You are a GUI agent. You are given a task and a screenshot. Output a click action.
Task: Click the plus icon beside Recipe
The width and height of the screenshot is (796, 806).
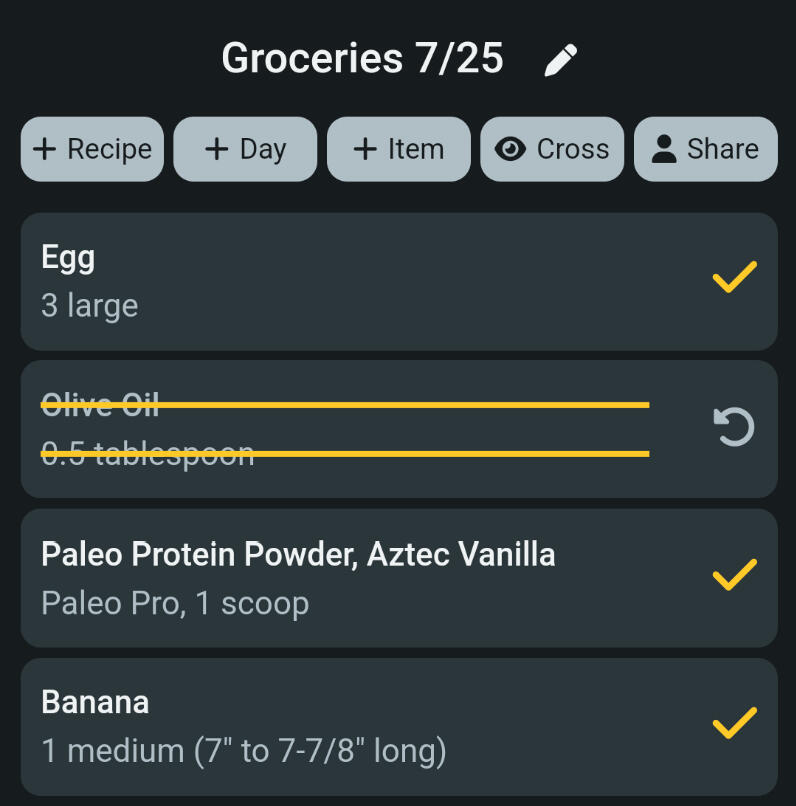click(45, 149)
